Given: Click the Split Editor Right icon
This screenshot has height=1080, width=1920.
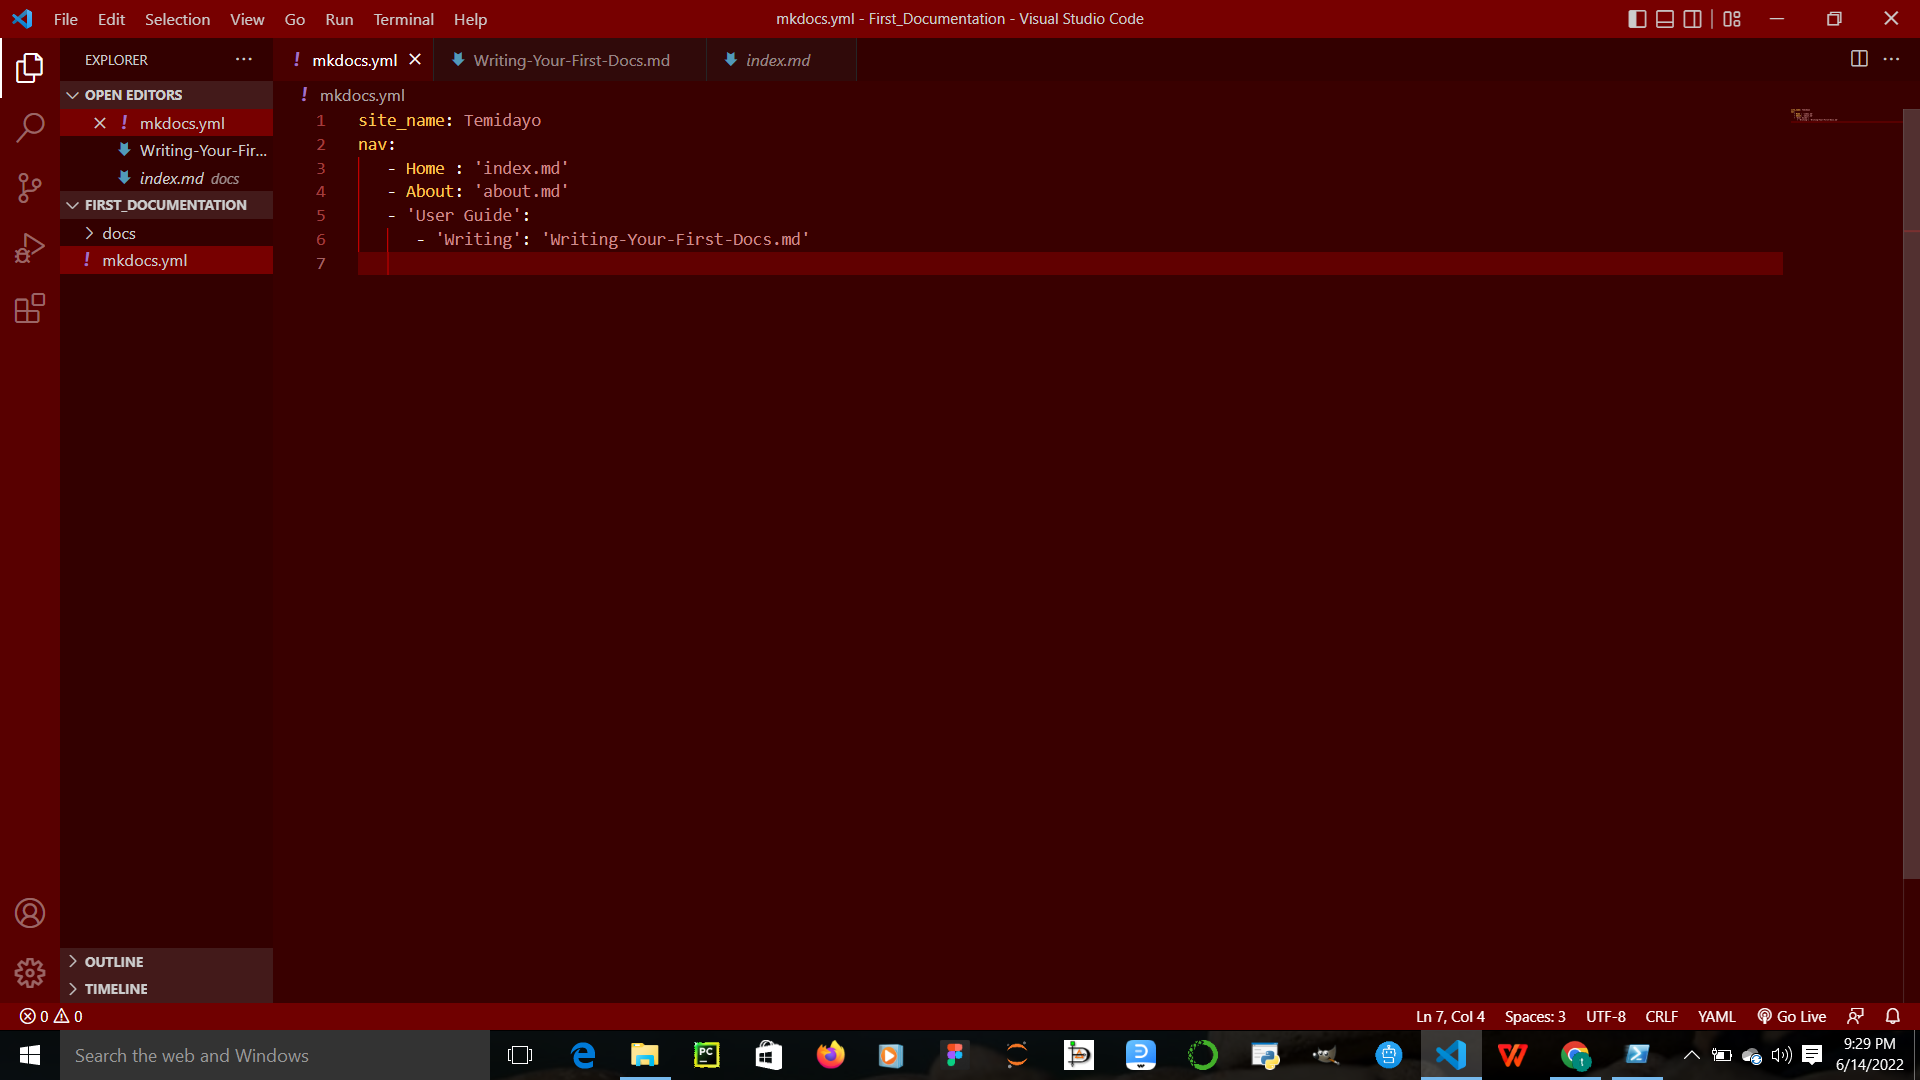Looking at the screenshot, I should pyautogui.click(x=1859, y=59).
